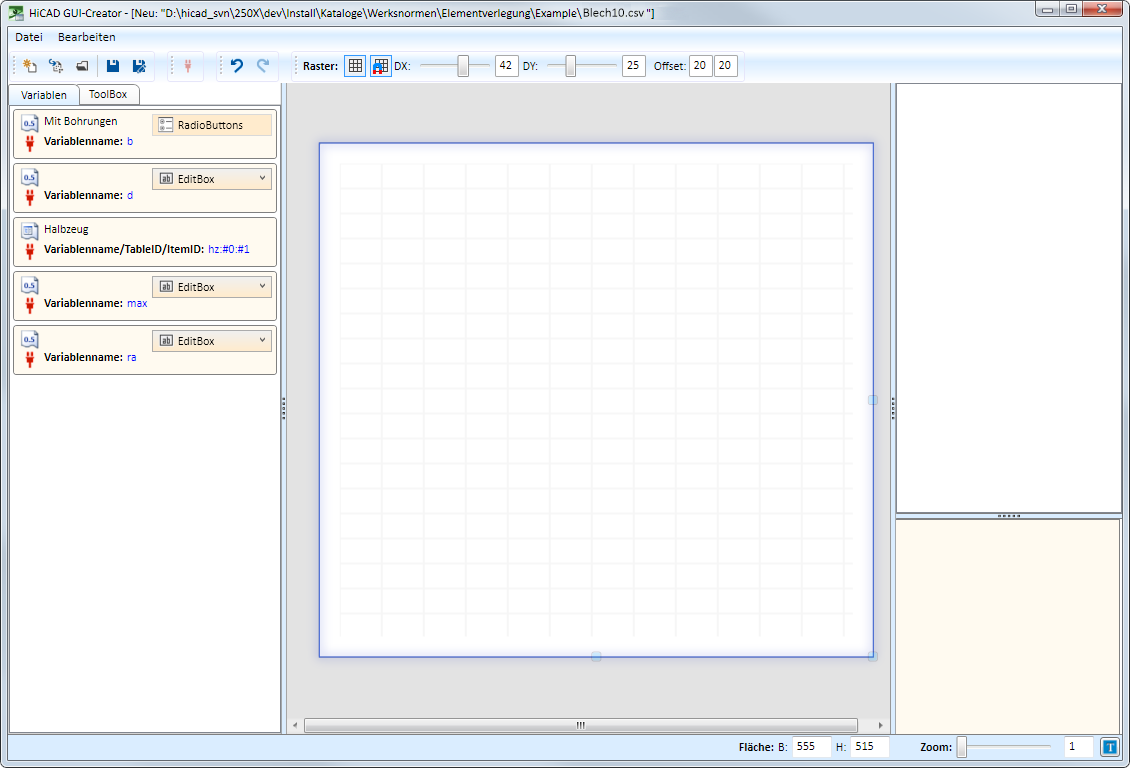The width and height of the screenshot is (1130, 768).
Task: Click the Save disk icon
Action: click(x=113, y=66)
